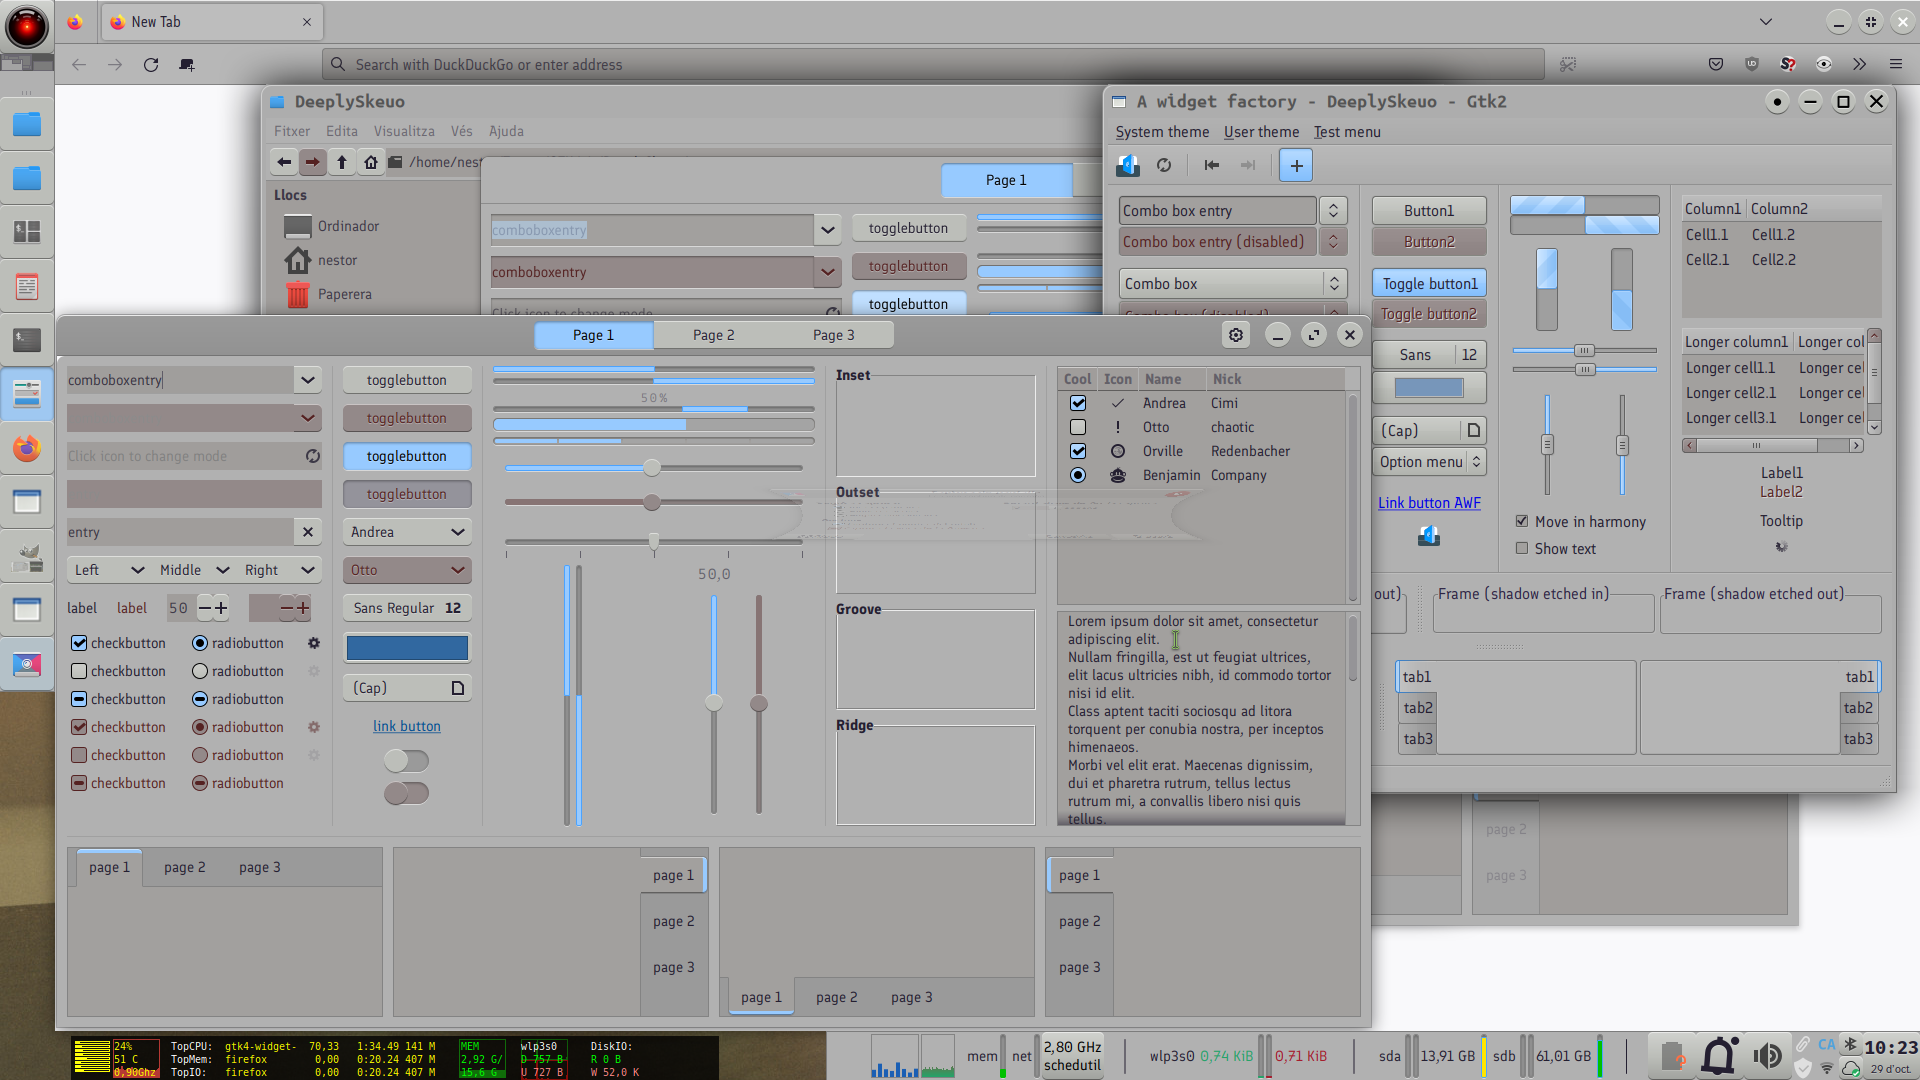1920x1080 pixels.
Task: Click the up arrow in file manager toolbar
Action: 342,162
